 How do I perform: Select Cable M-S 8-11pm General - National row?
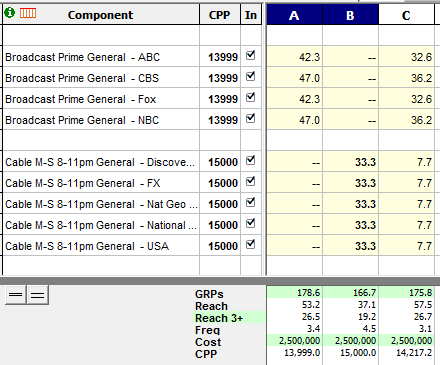pos(101,225)
